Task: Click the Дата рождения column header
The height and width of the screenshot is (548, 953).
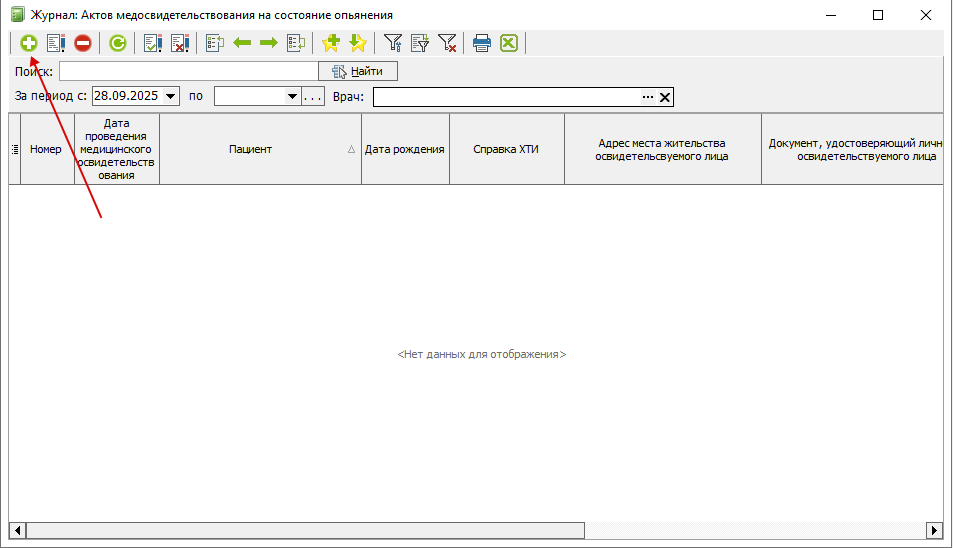Action: click(404, 149)
